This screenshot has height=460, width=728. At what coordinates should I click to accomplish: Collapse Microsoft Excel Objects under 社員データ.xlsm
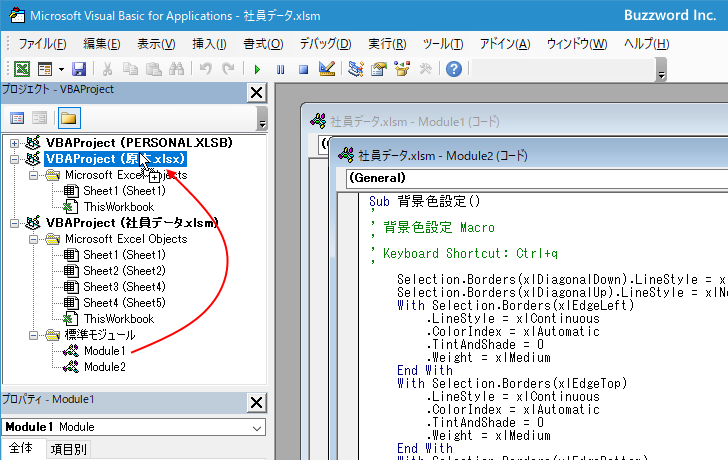click(33, 240)
